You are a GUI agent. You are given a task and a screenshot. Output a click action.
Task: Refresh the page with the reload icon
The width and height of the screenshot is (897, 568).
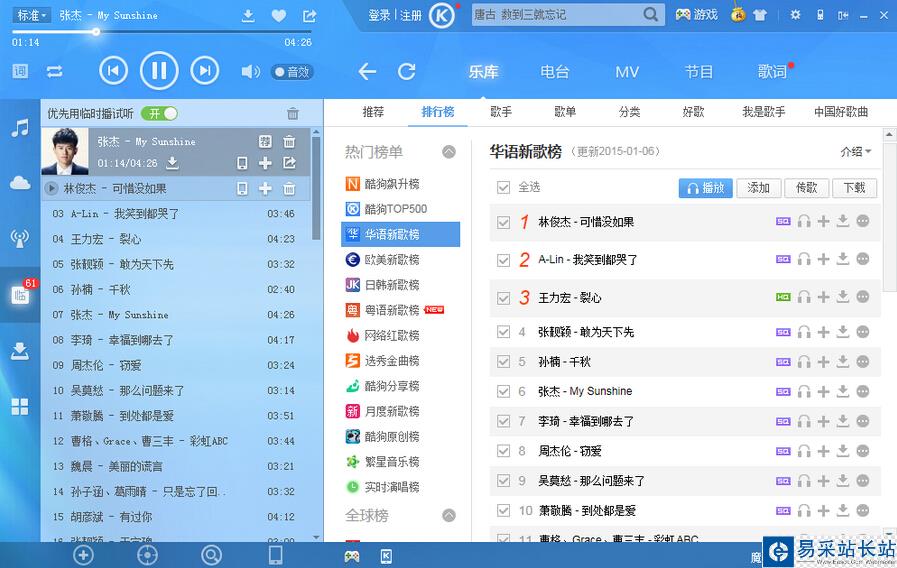coord(407,72)
